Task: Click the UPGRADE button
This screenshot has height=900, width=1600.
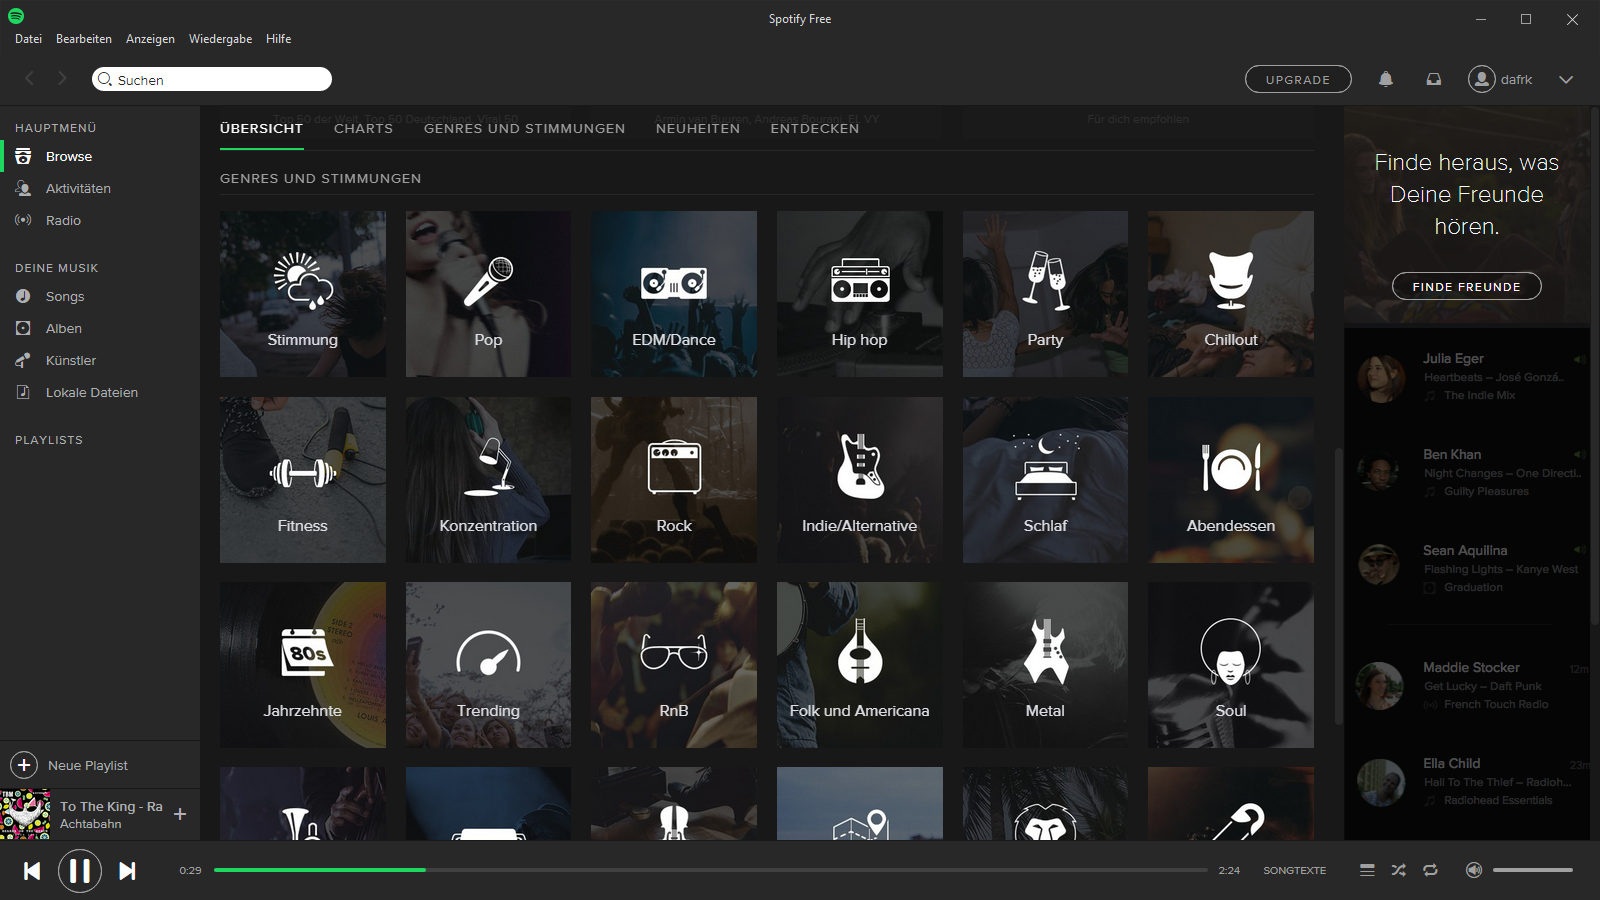Action: coord(1298,79)
